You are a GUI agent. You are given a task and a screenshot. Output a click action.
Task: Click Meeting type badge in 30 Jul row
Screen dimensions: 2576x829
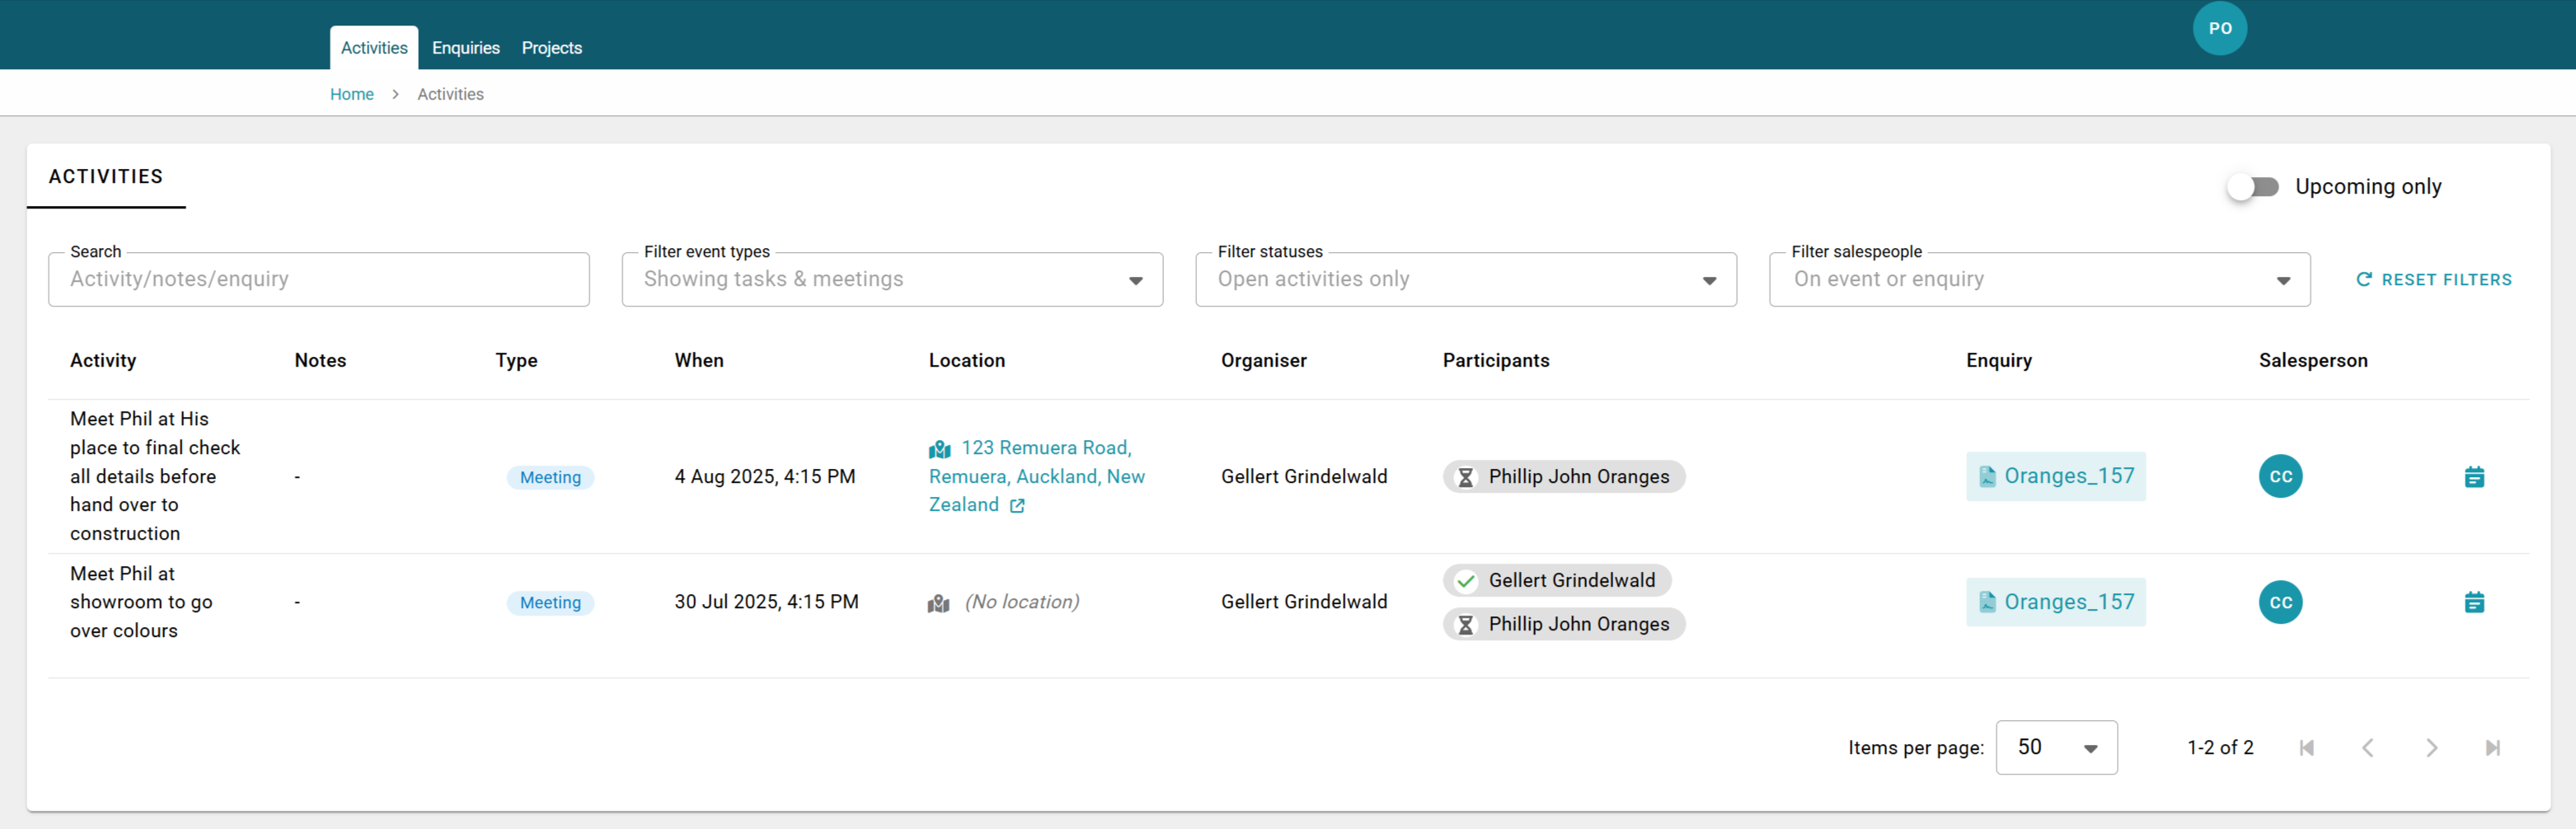click(x=550, y=603)
